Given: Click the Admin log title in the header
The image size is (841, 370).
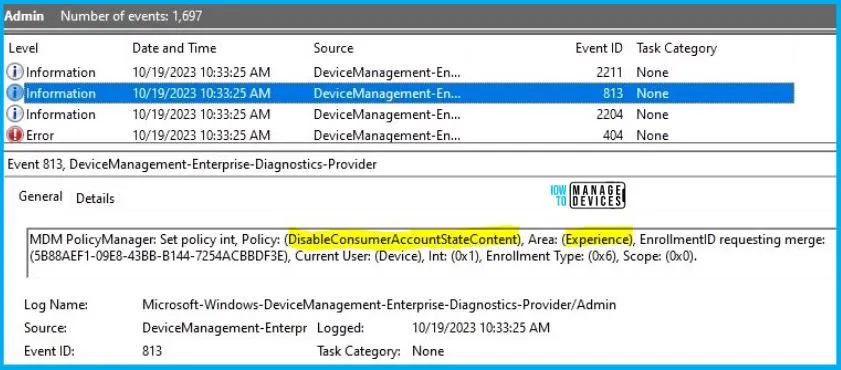Looking at the screenshot, I should tap(24, 17).
